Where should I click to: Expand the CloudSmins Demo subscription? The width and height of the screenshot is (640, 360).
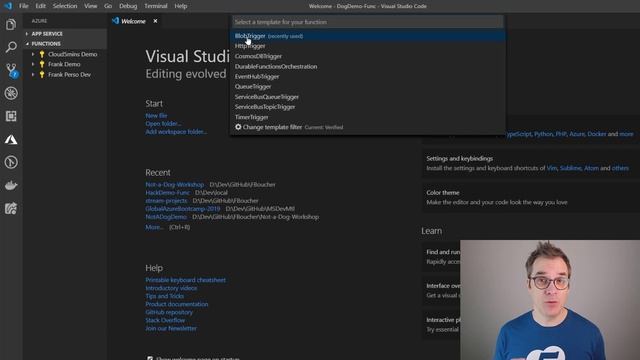(33, 54)
